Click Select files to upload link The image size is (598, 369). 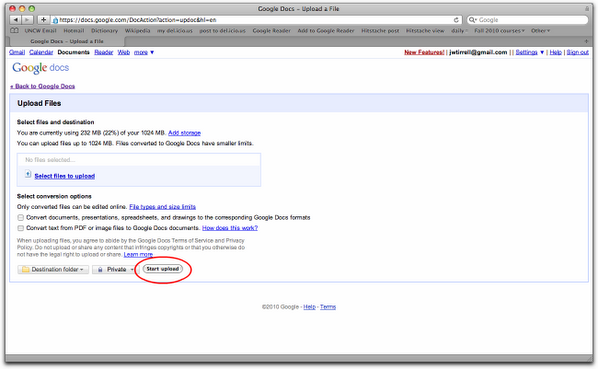(x=64, y=176)
